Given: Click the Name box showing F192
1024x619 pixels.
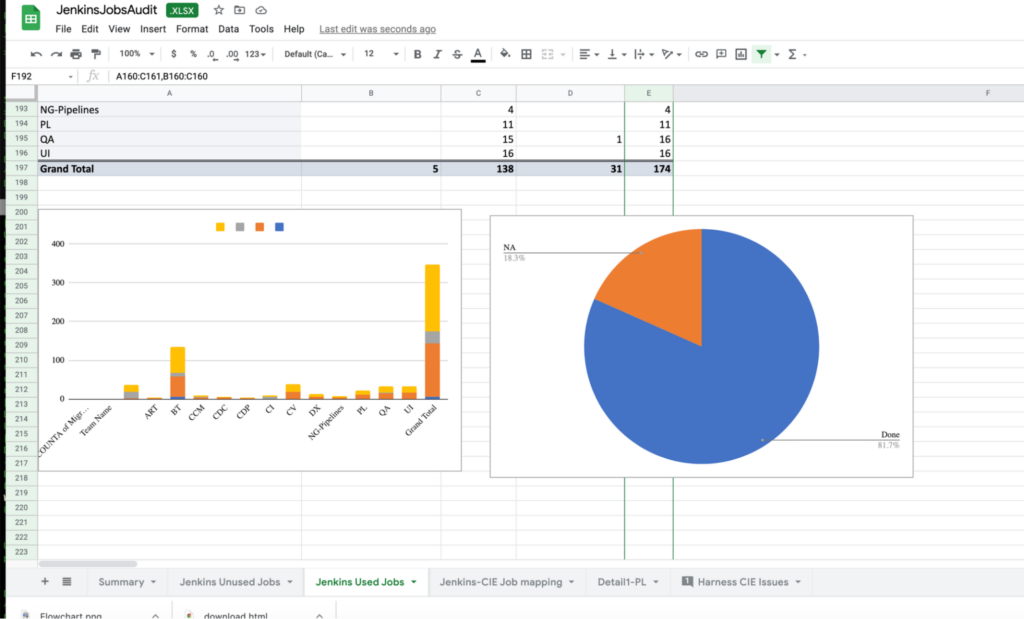Looking at the screenshot, I should (42, 76).
